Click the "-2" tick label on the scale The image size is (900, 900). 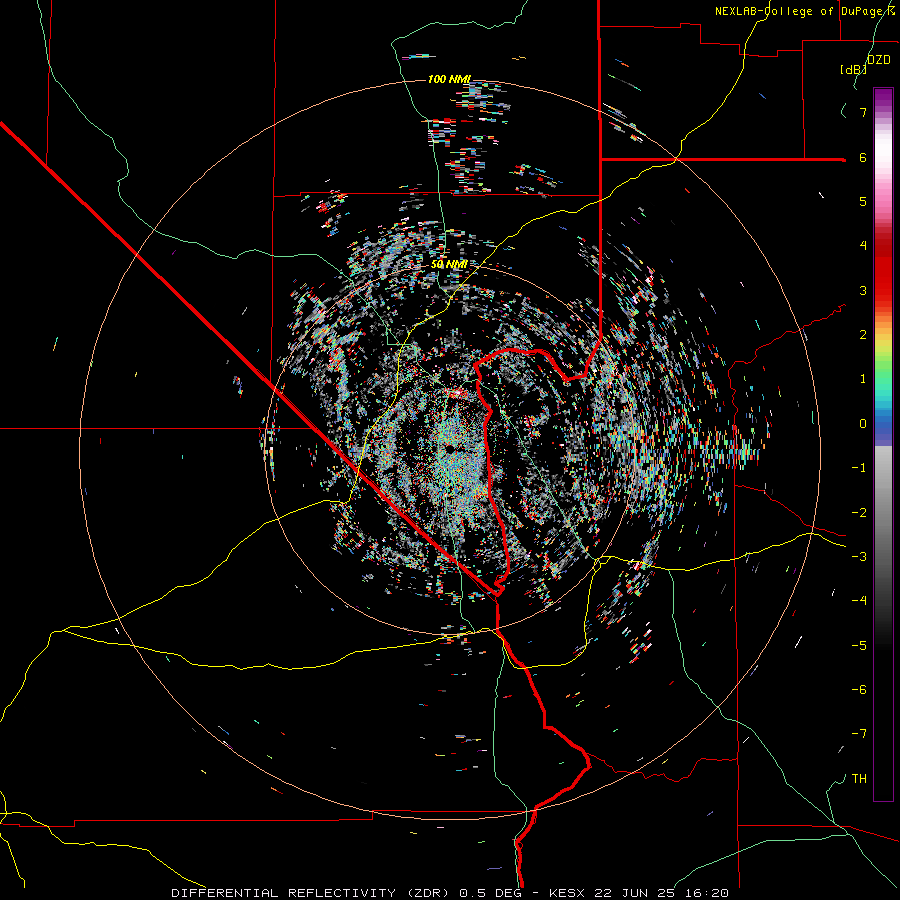tap(859, 513)
